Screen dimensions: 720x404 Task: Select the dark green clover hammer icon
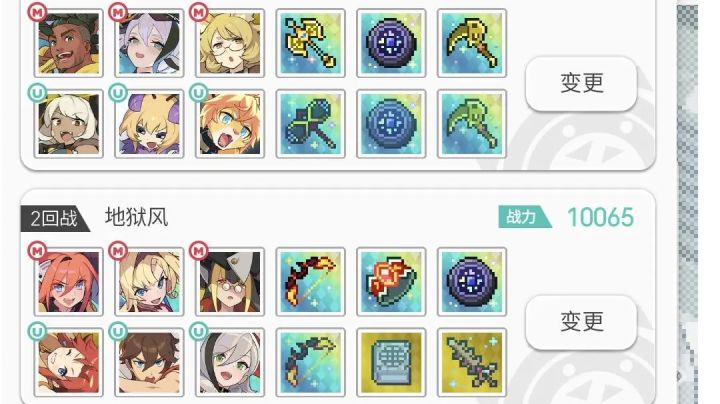(x=310, y=124)
